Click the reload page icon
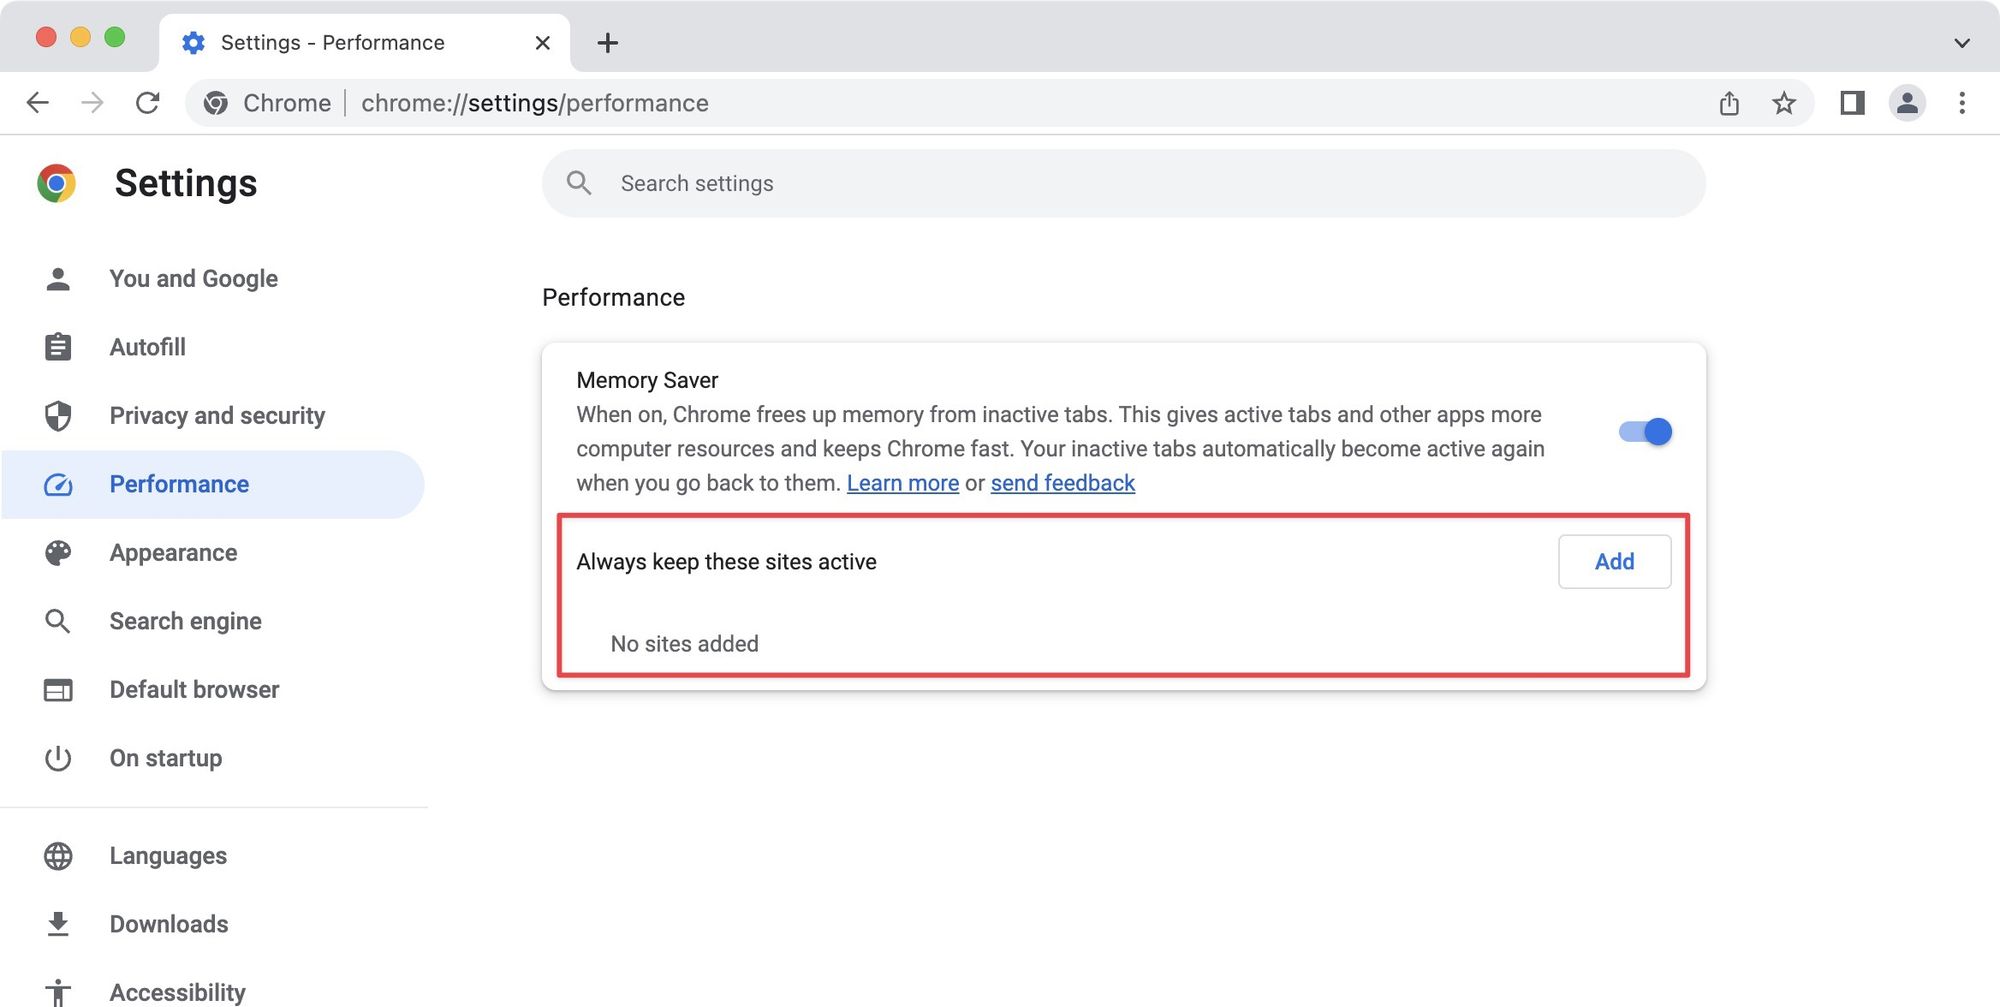 click(148, 103)
